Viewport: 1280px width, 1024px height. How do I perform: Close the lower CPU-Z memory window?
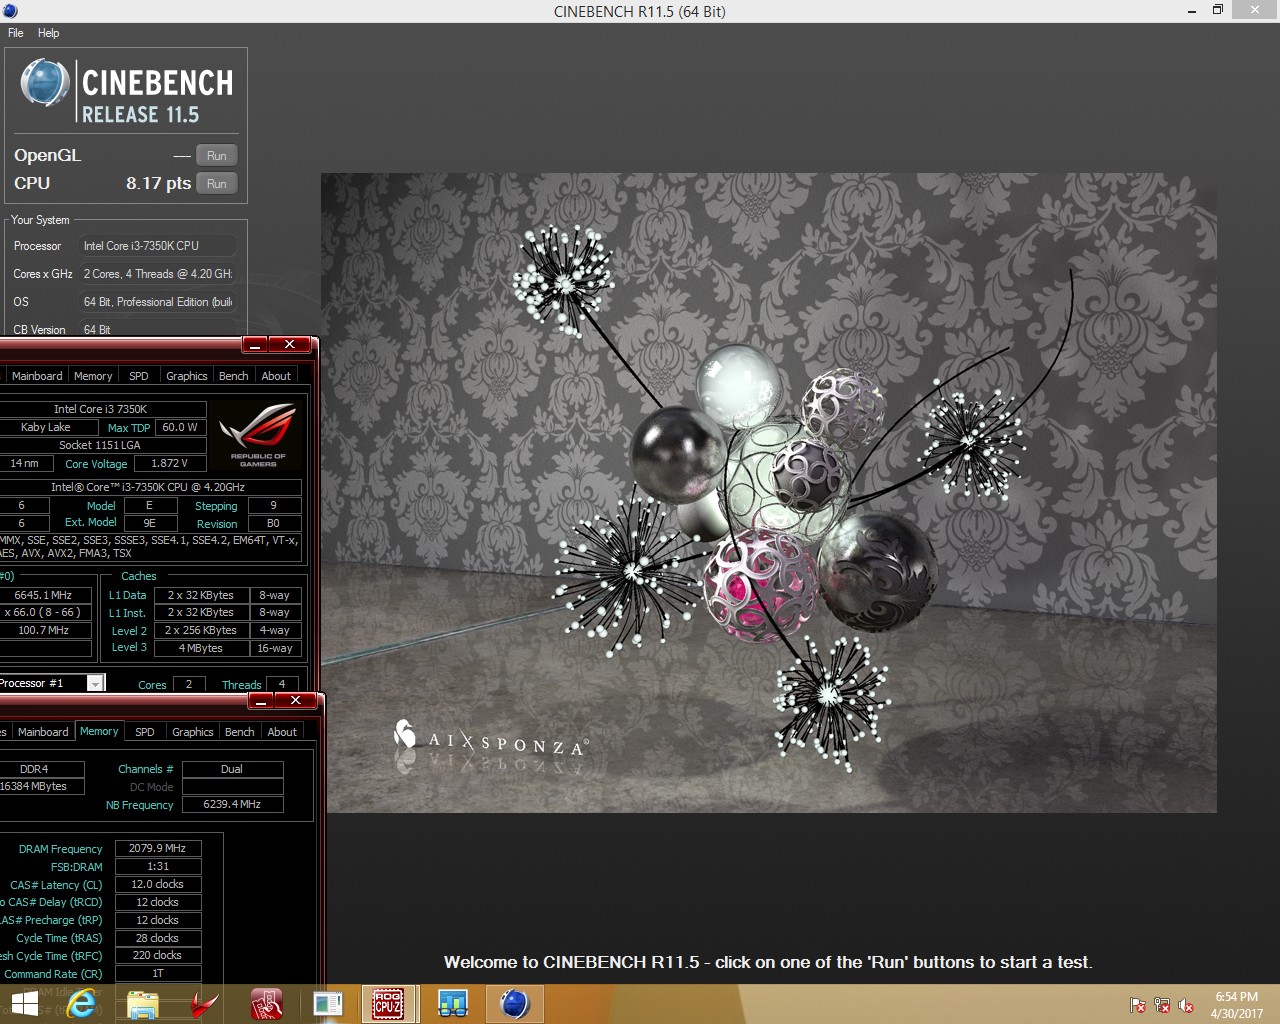[296, 701]
